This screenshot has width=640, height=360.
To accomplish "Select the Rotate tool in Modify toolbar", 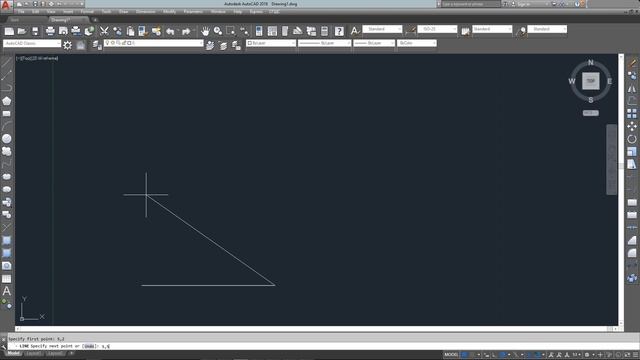I will tap(632, 139).
